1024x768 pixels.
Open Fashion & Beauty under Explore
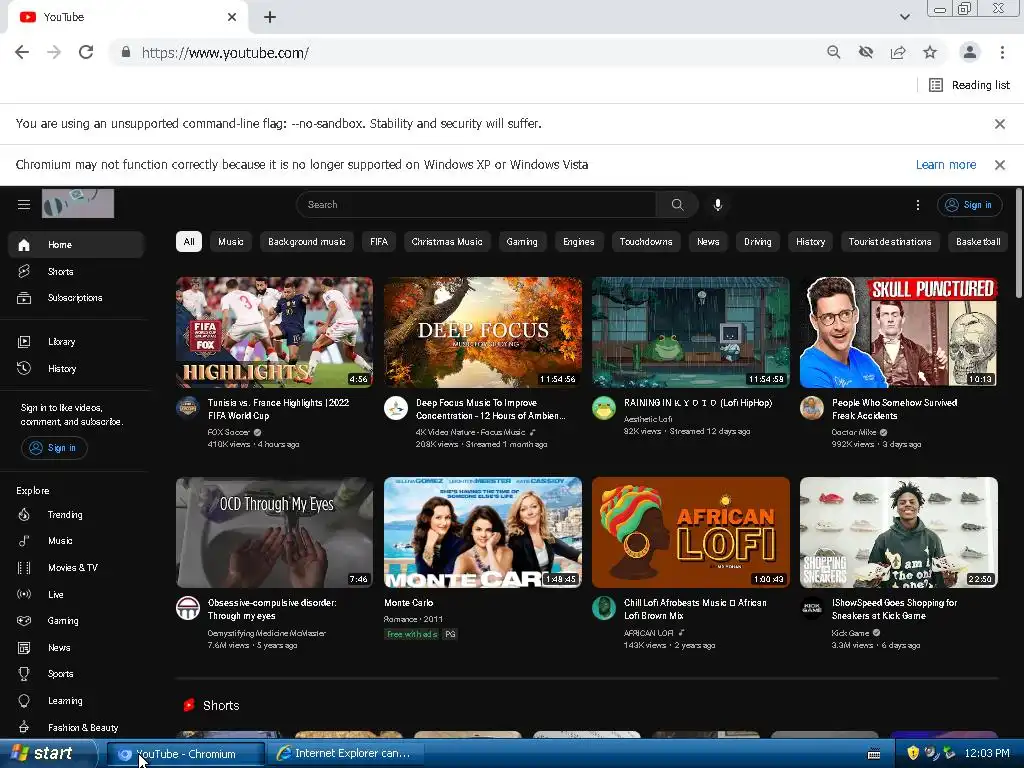point(76,727)
